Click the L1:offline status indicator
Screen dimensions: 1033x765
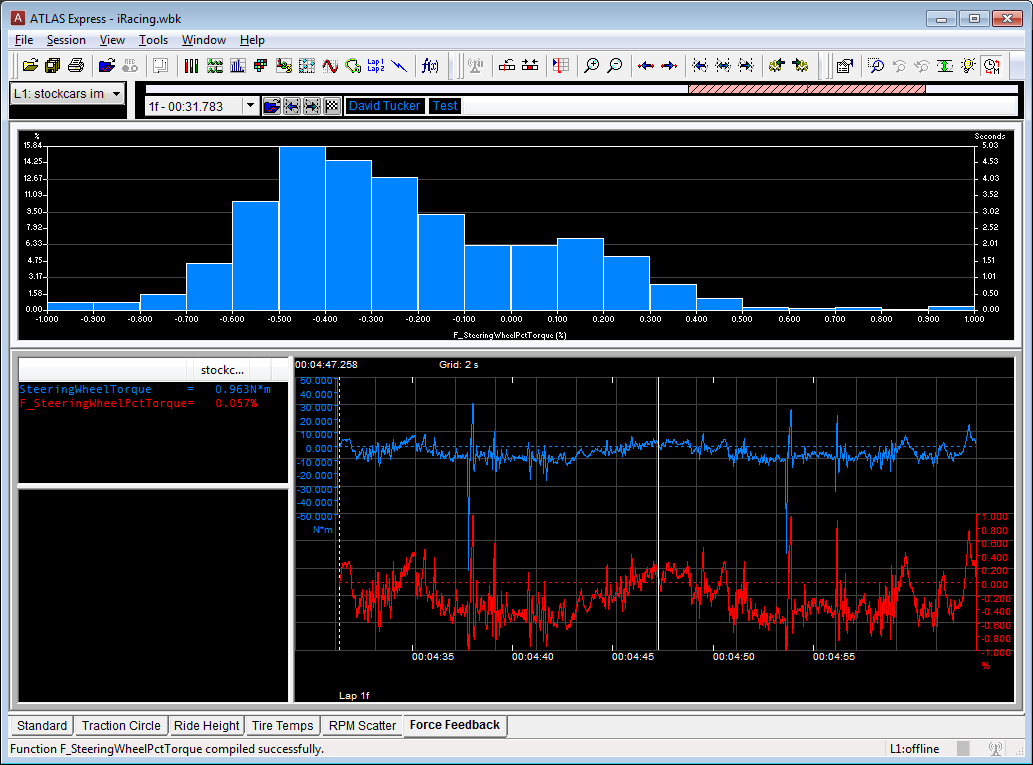914,749
